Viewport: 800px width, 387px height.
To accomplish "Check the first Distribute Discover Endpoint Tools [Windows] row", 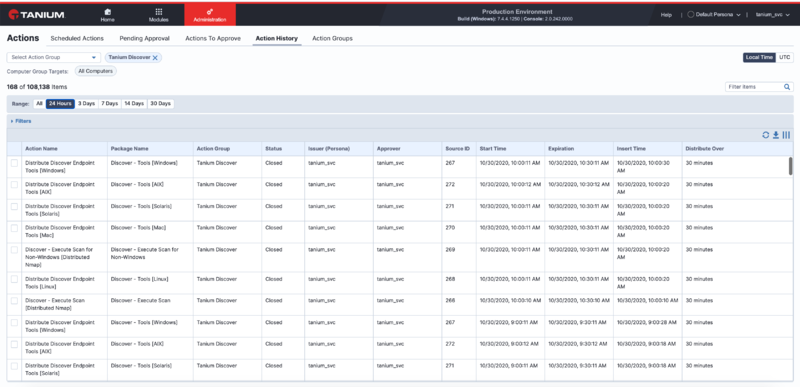I will pyautogui.click(x=14, y=163).
